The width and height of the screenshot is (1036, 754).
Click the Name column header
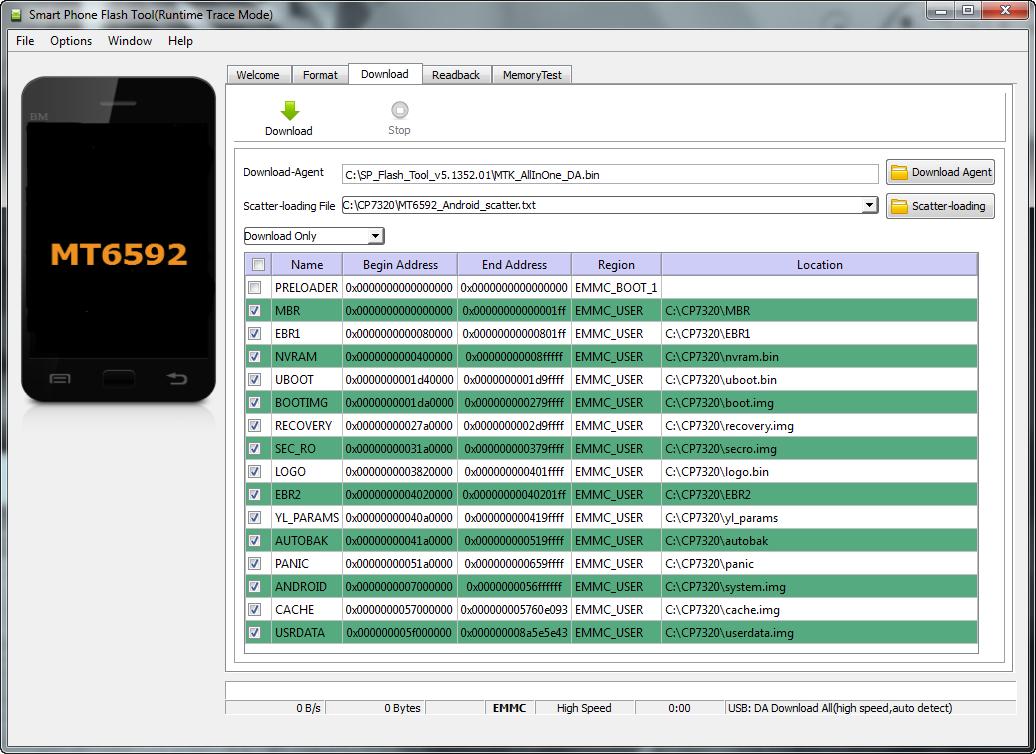tap(307, 264)
